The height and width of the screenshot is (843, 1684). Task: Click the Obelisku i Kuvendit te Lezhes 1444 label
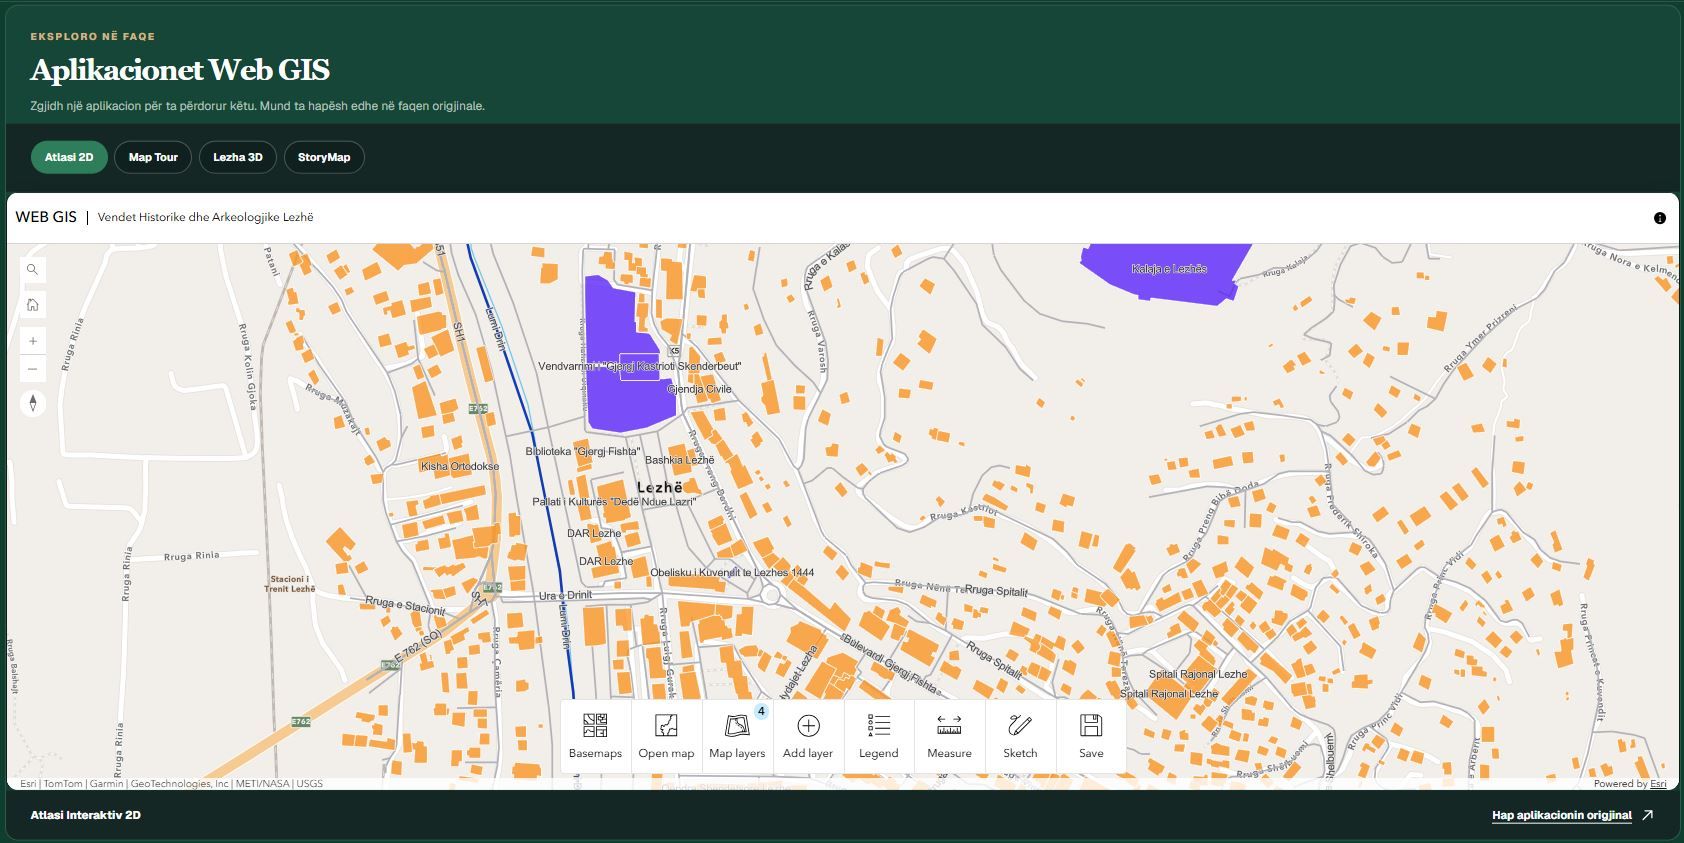pyautogui.click(x=732, y=573)
